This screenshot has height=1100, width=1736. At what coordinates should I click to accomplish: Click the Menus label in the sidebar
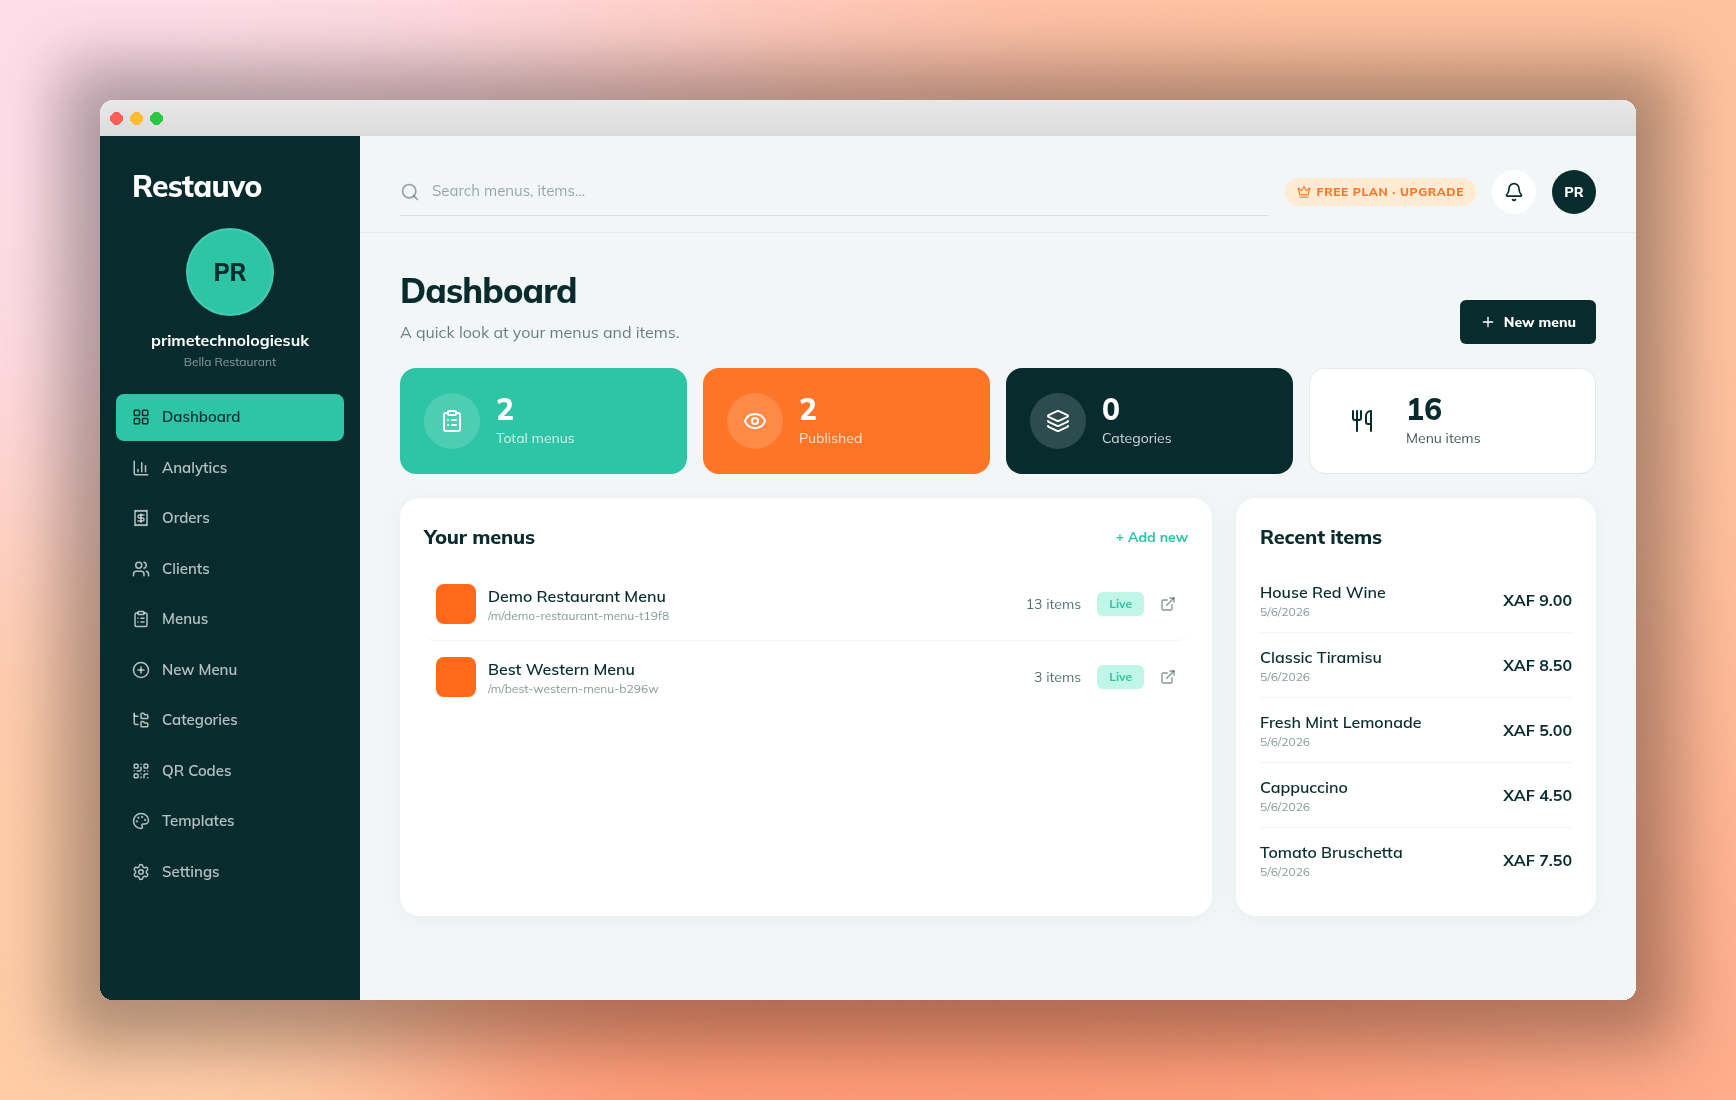(x=185, y=619)
